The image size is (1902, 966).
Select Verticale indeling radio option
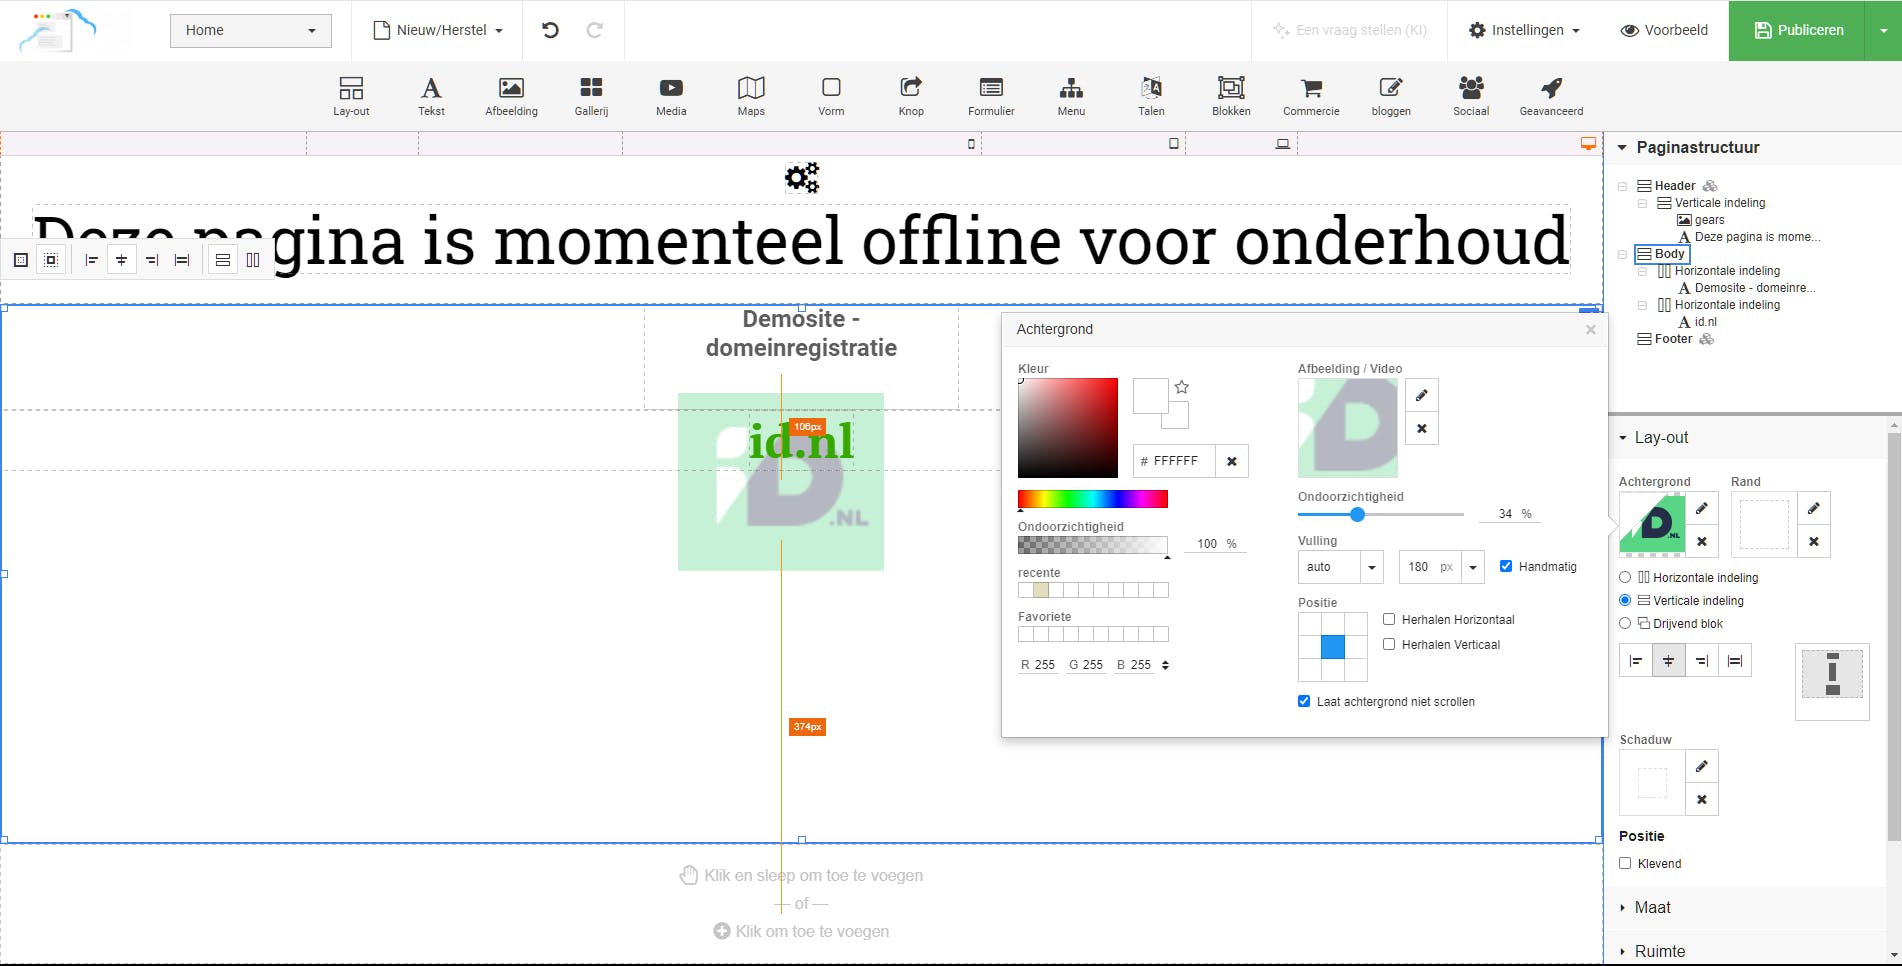pyautogui.click(x=1625, y=600)
